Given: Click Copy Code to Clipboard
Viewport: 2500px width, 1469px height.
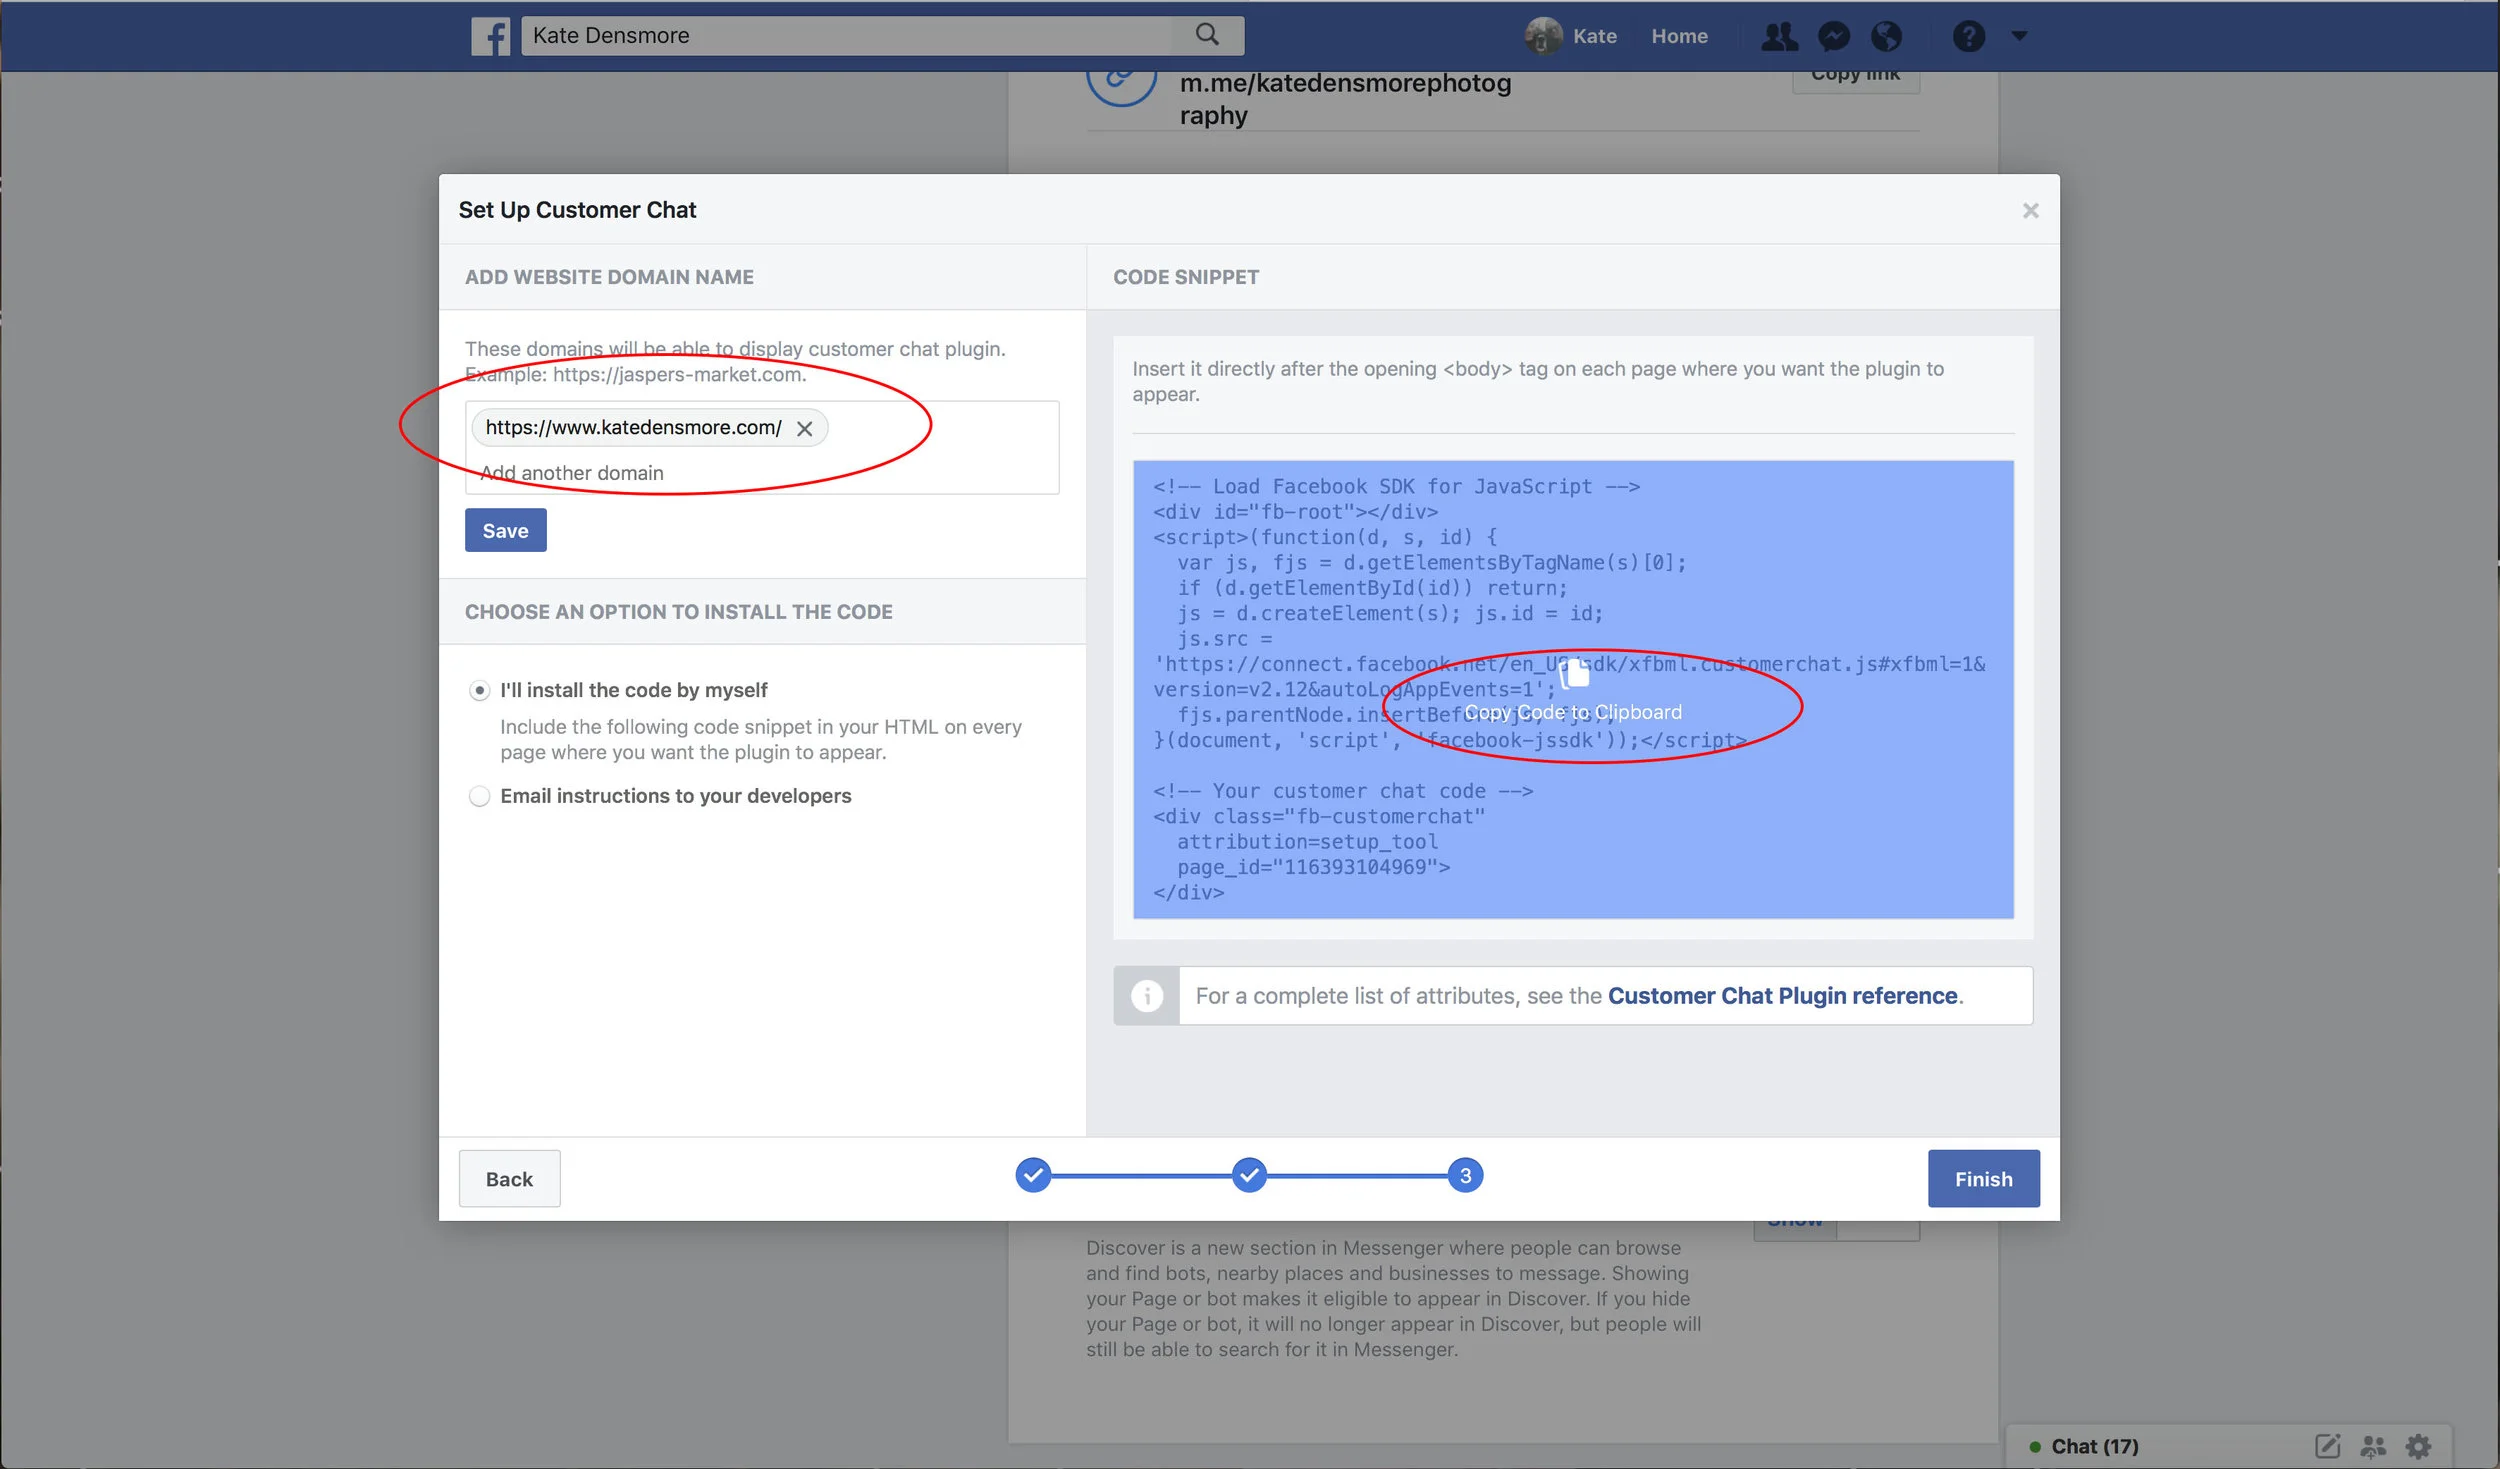Looking at the screenshot, I should (x=1573, y=712).
